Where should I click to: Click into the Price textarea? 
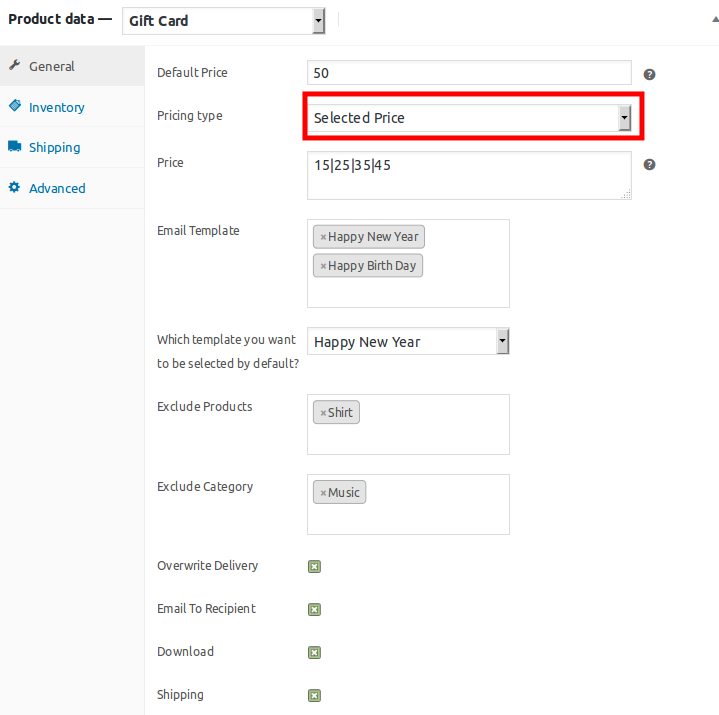469,176
